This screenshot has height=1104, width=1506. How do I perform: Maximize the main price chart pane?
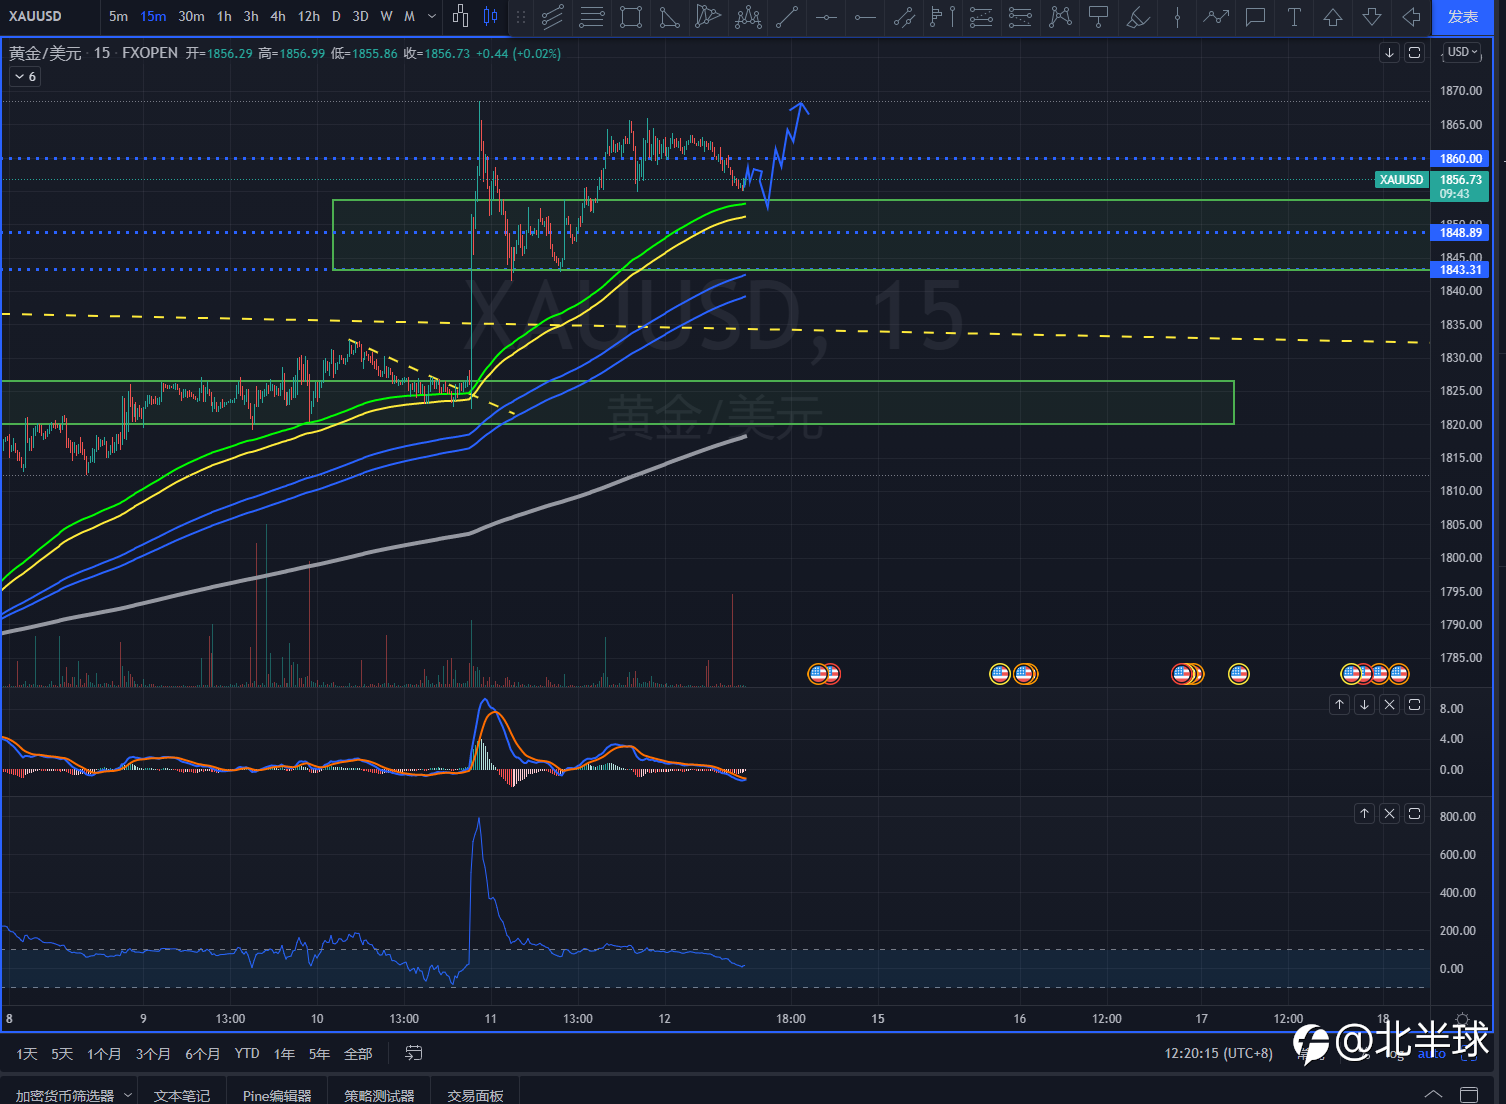1415,53
